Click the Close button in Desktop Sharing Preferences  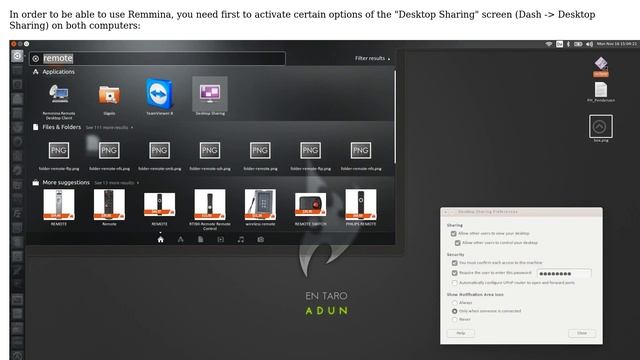pyautogui.click(x=582, y=333)
